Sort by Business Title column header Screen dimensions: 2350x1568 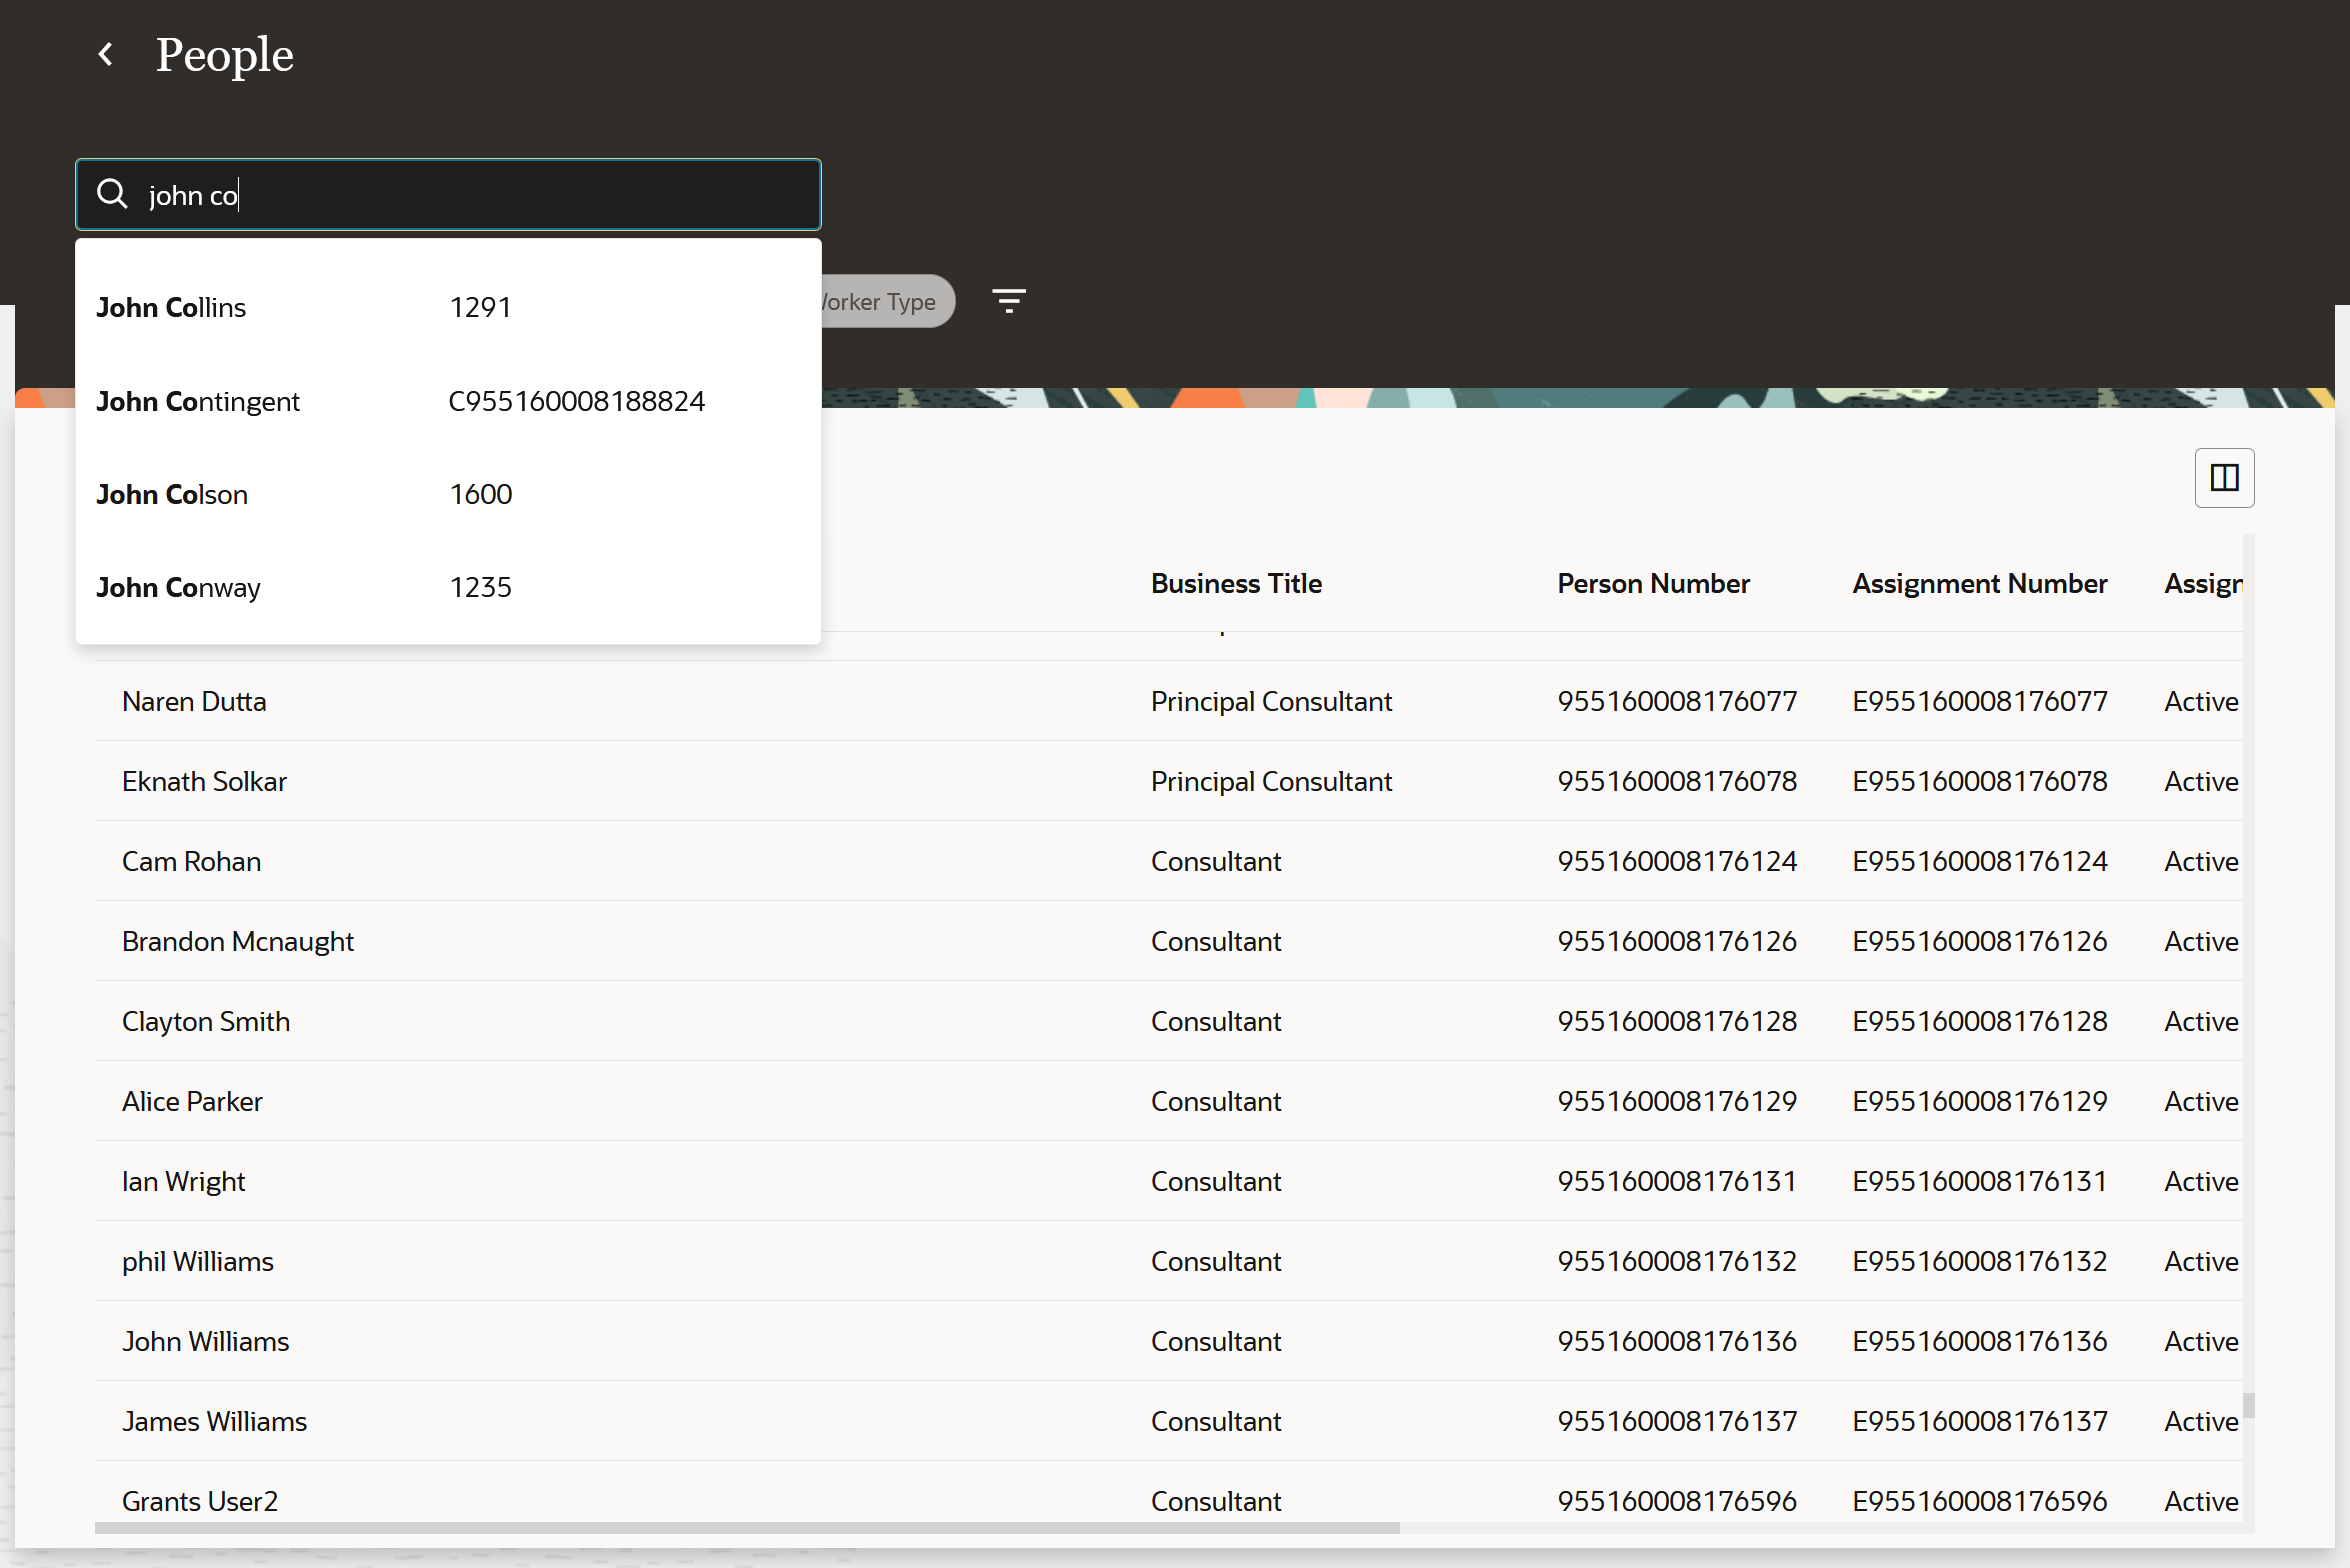[x=1235, y=584]
